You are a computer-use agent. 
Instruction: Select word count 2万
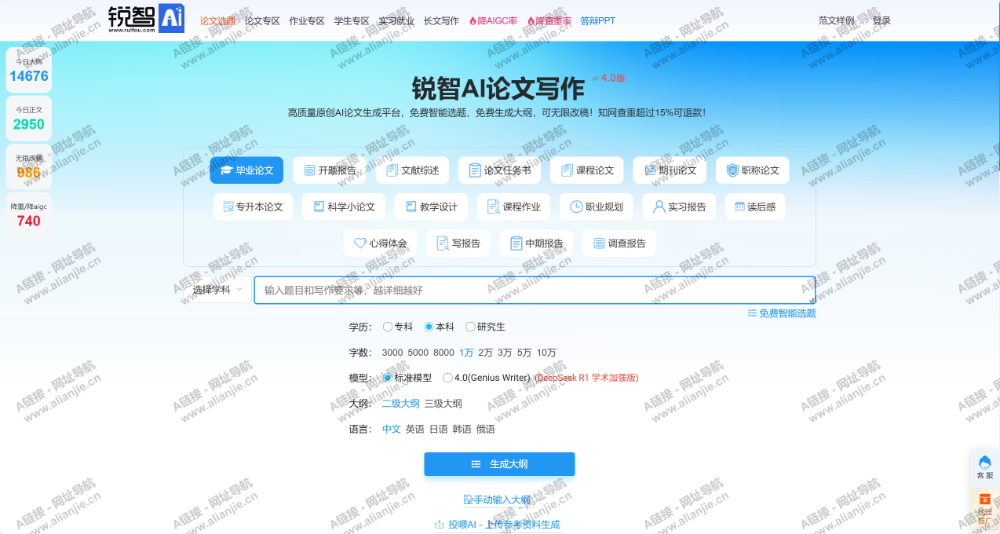[485, 352]
